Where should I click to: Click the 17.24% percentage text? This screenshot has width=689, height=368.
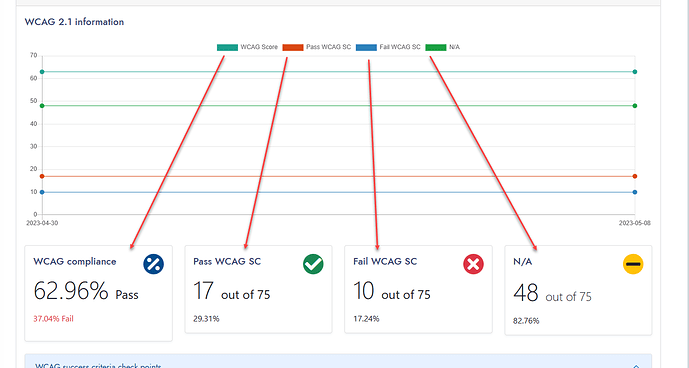tap(366, 319)
